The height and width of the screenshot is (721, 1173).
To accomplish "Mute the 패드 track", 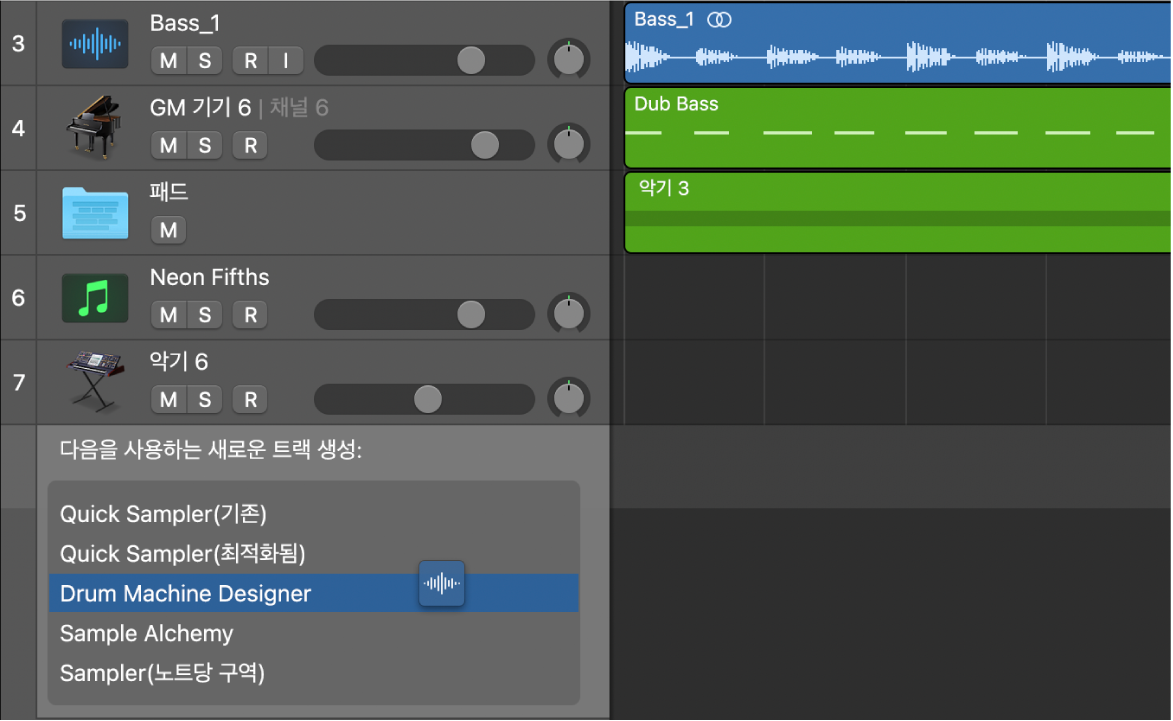I will click(167, 230).
